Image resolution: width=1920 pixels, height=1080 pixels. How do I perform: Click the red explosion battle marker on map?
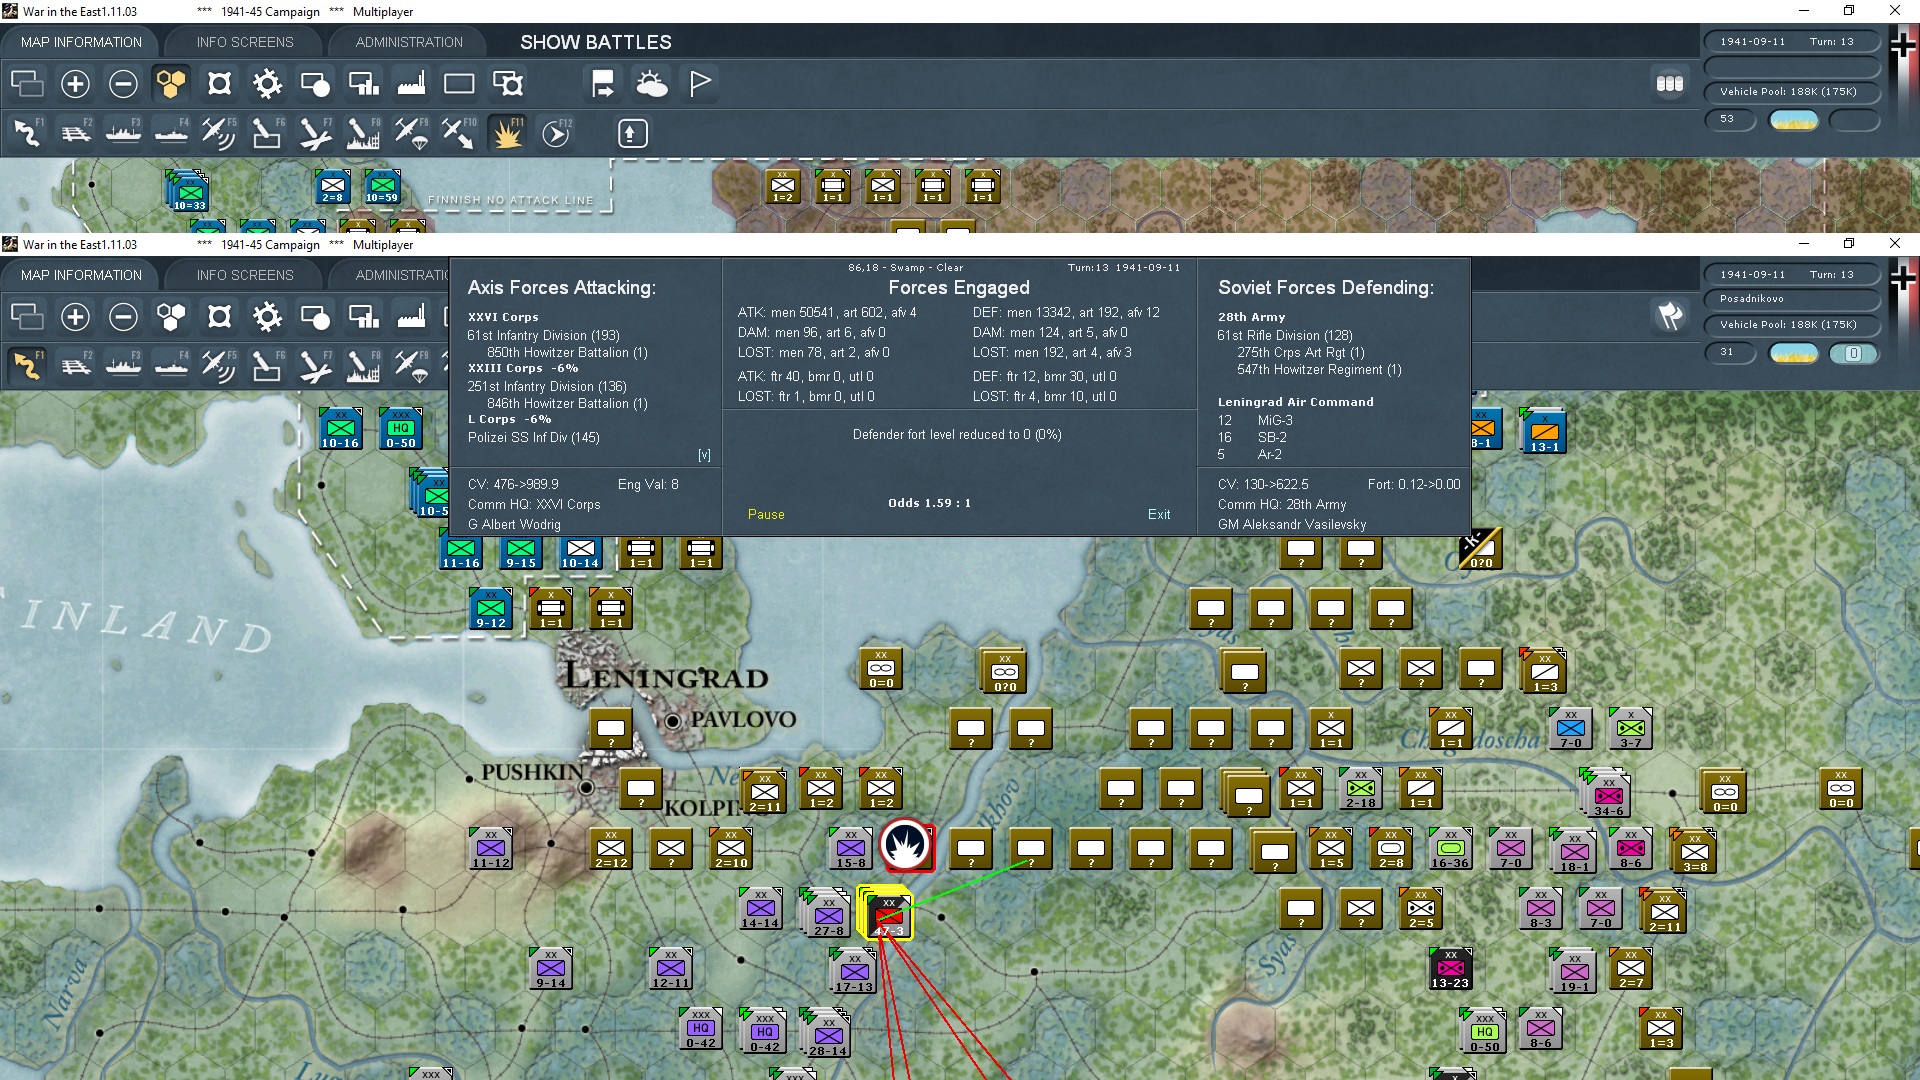point(907,846)
